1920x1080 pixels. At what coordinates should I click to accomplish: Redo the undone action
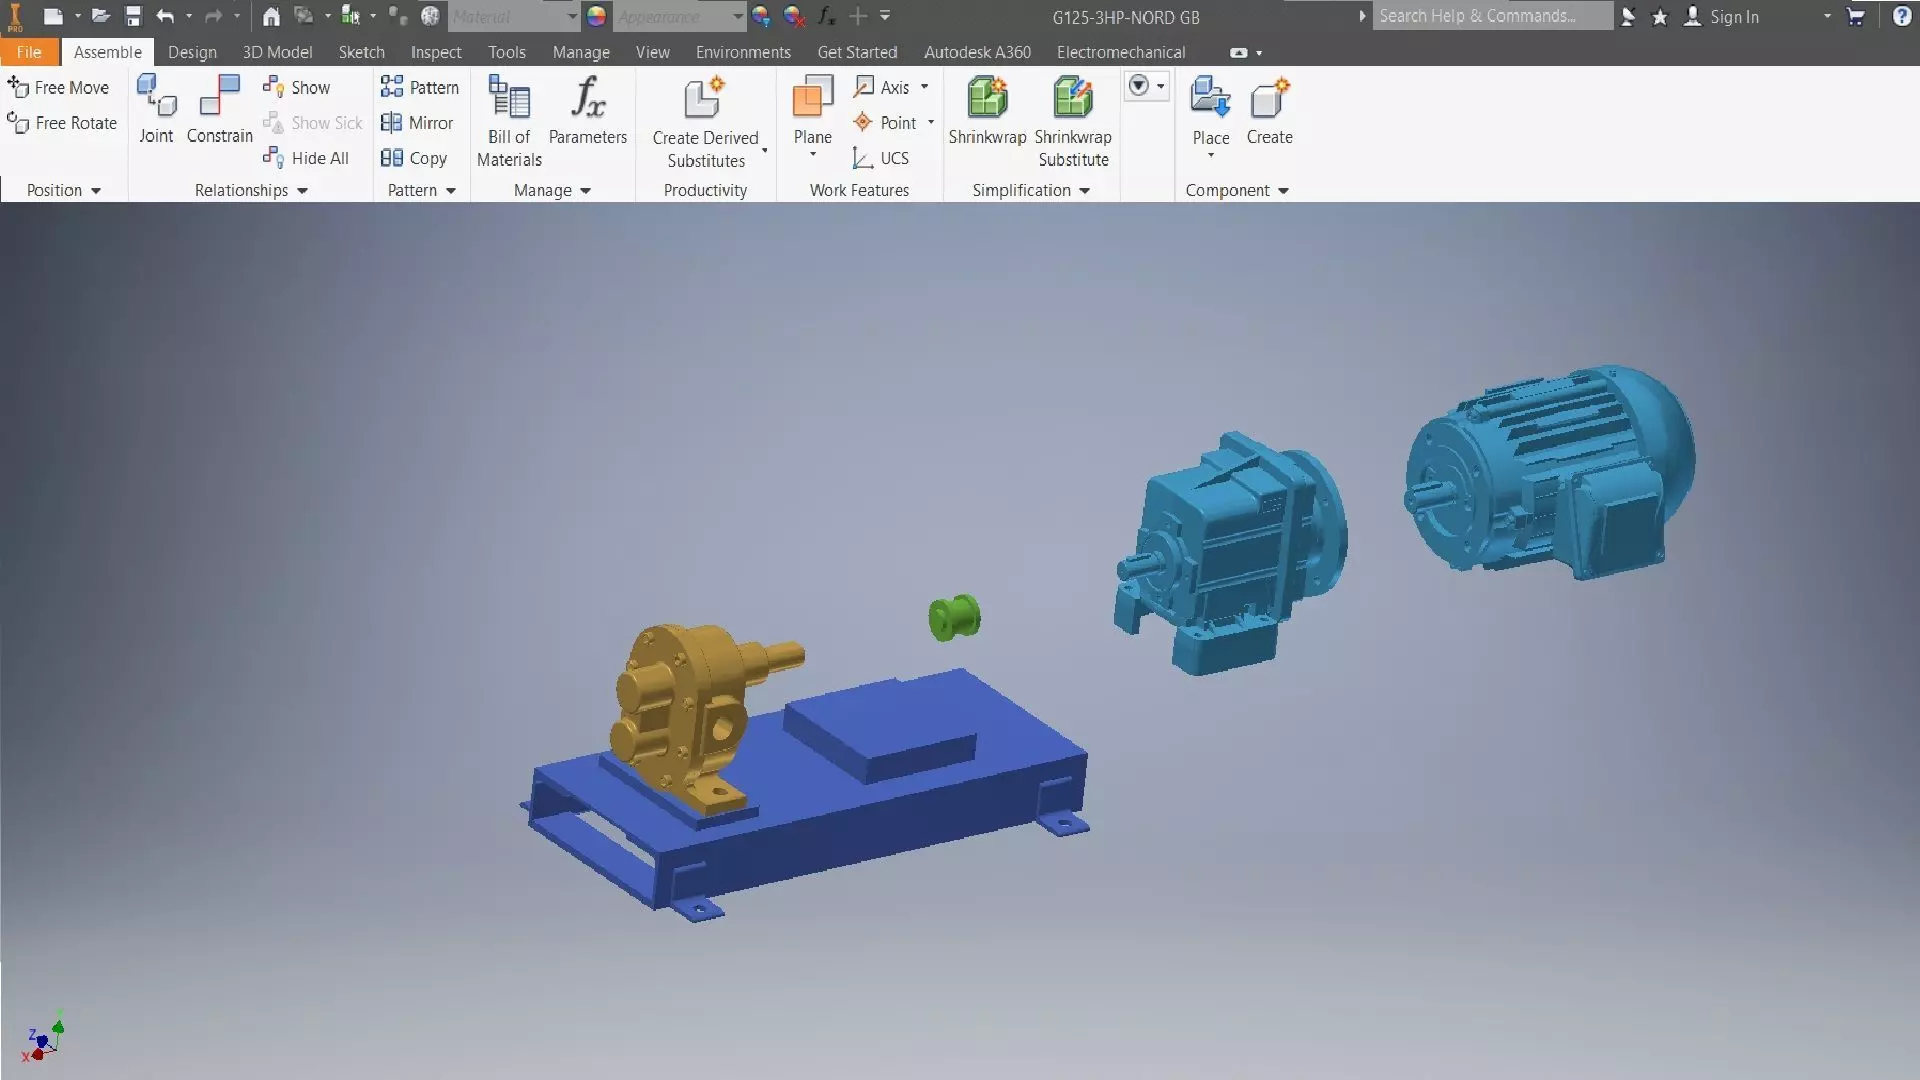[213, 16]
